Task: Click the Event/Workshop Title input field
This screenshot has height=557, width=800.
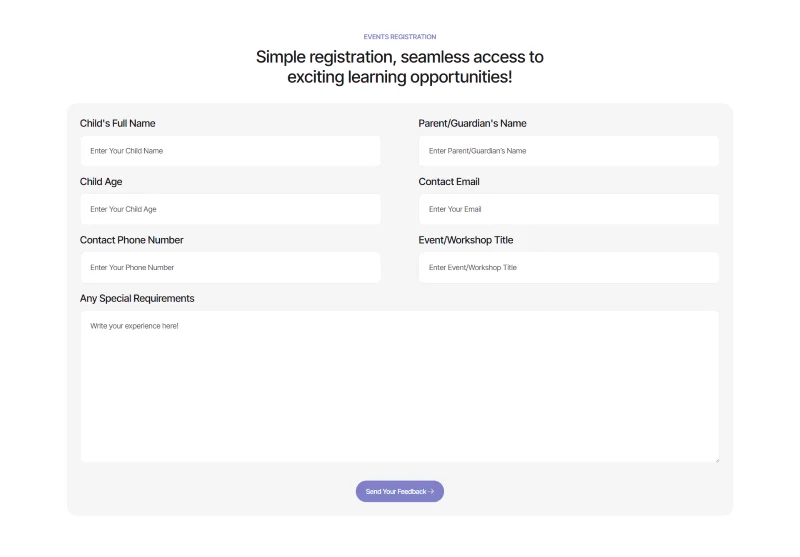Action: pyautogui.click(x=569, y=267)
